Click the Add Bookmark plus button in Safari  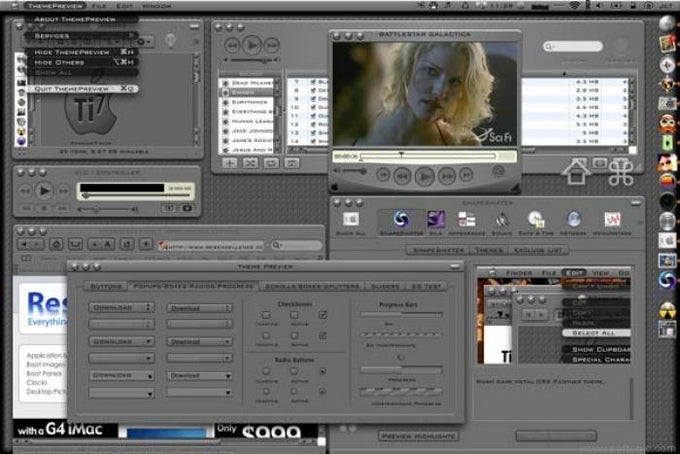(146, 244)
